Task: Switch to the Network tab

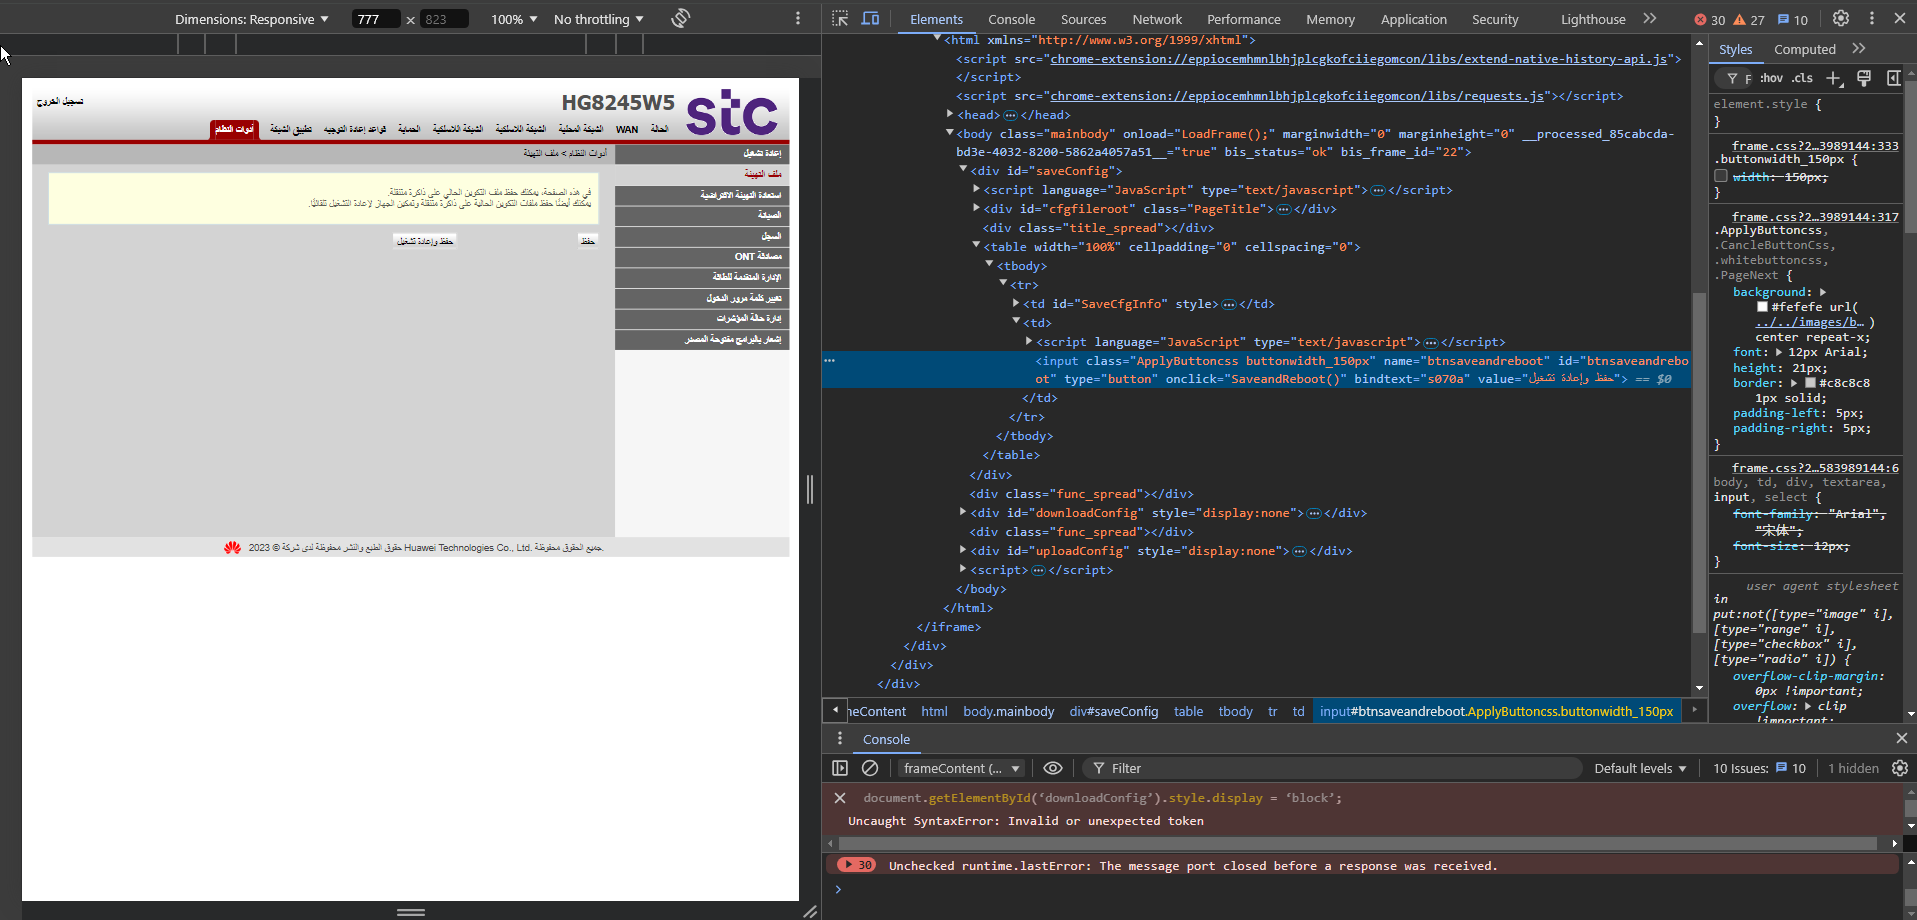Action: coord(1157,19)
